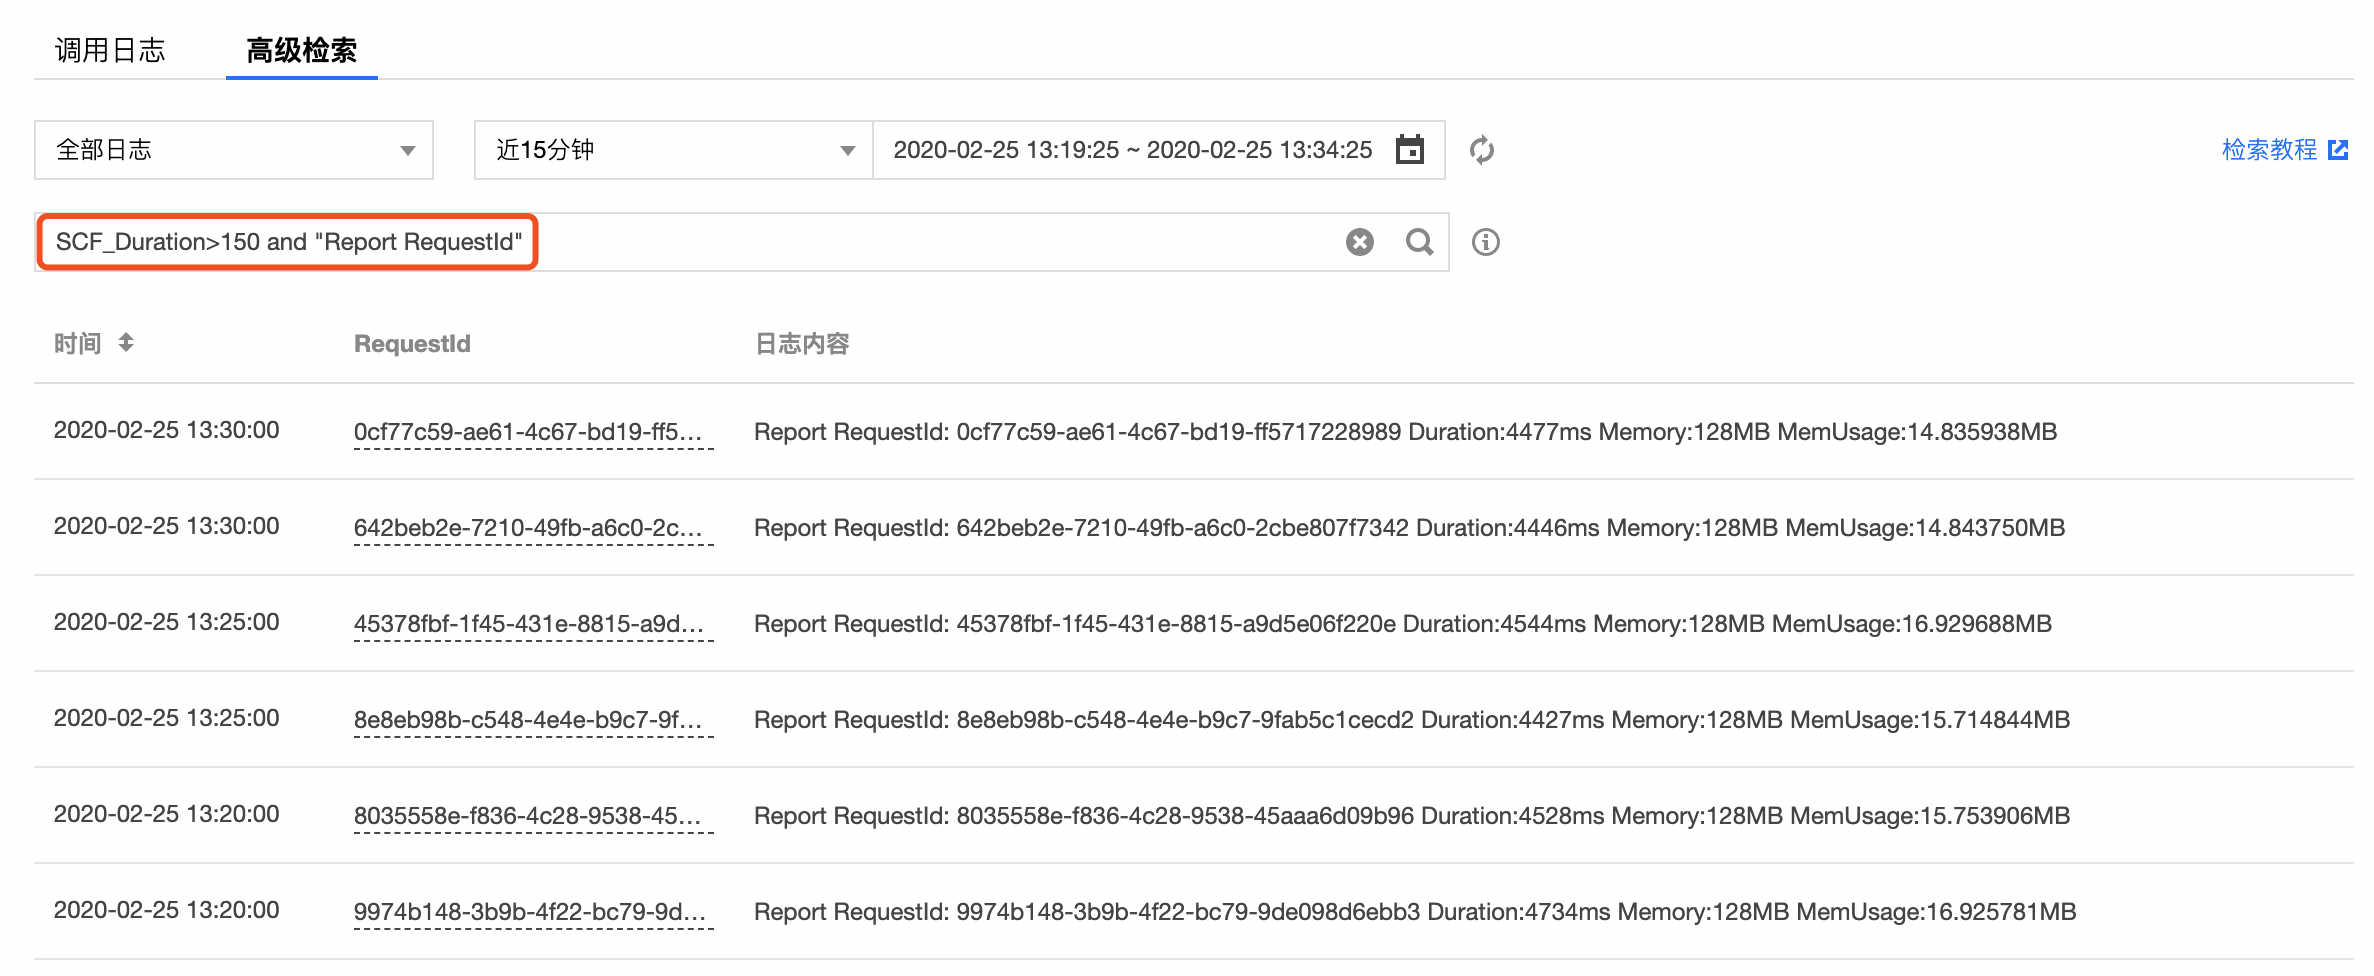Click time cell of the 9974b148 row
2374x976 pixels.
coord(167,910)
